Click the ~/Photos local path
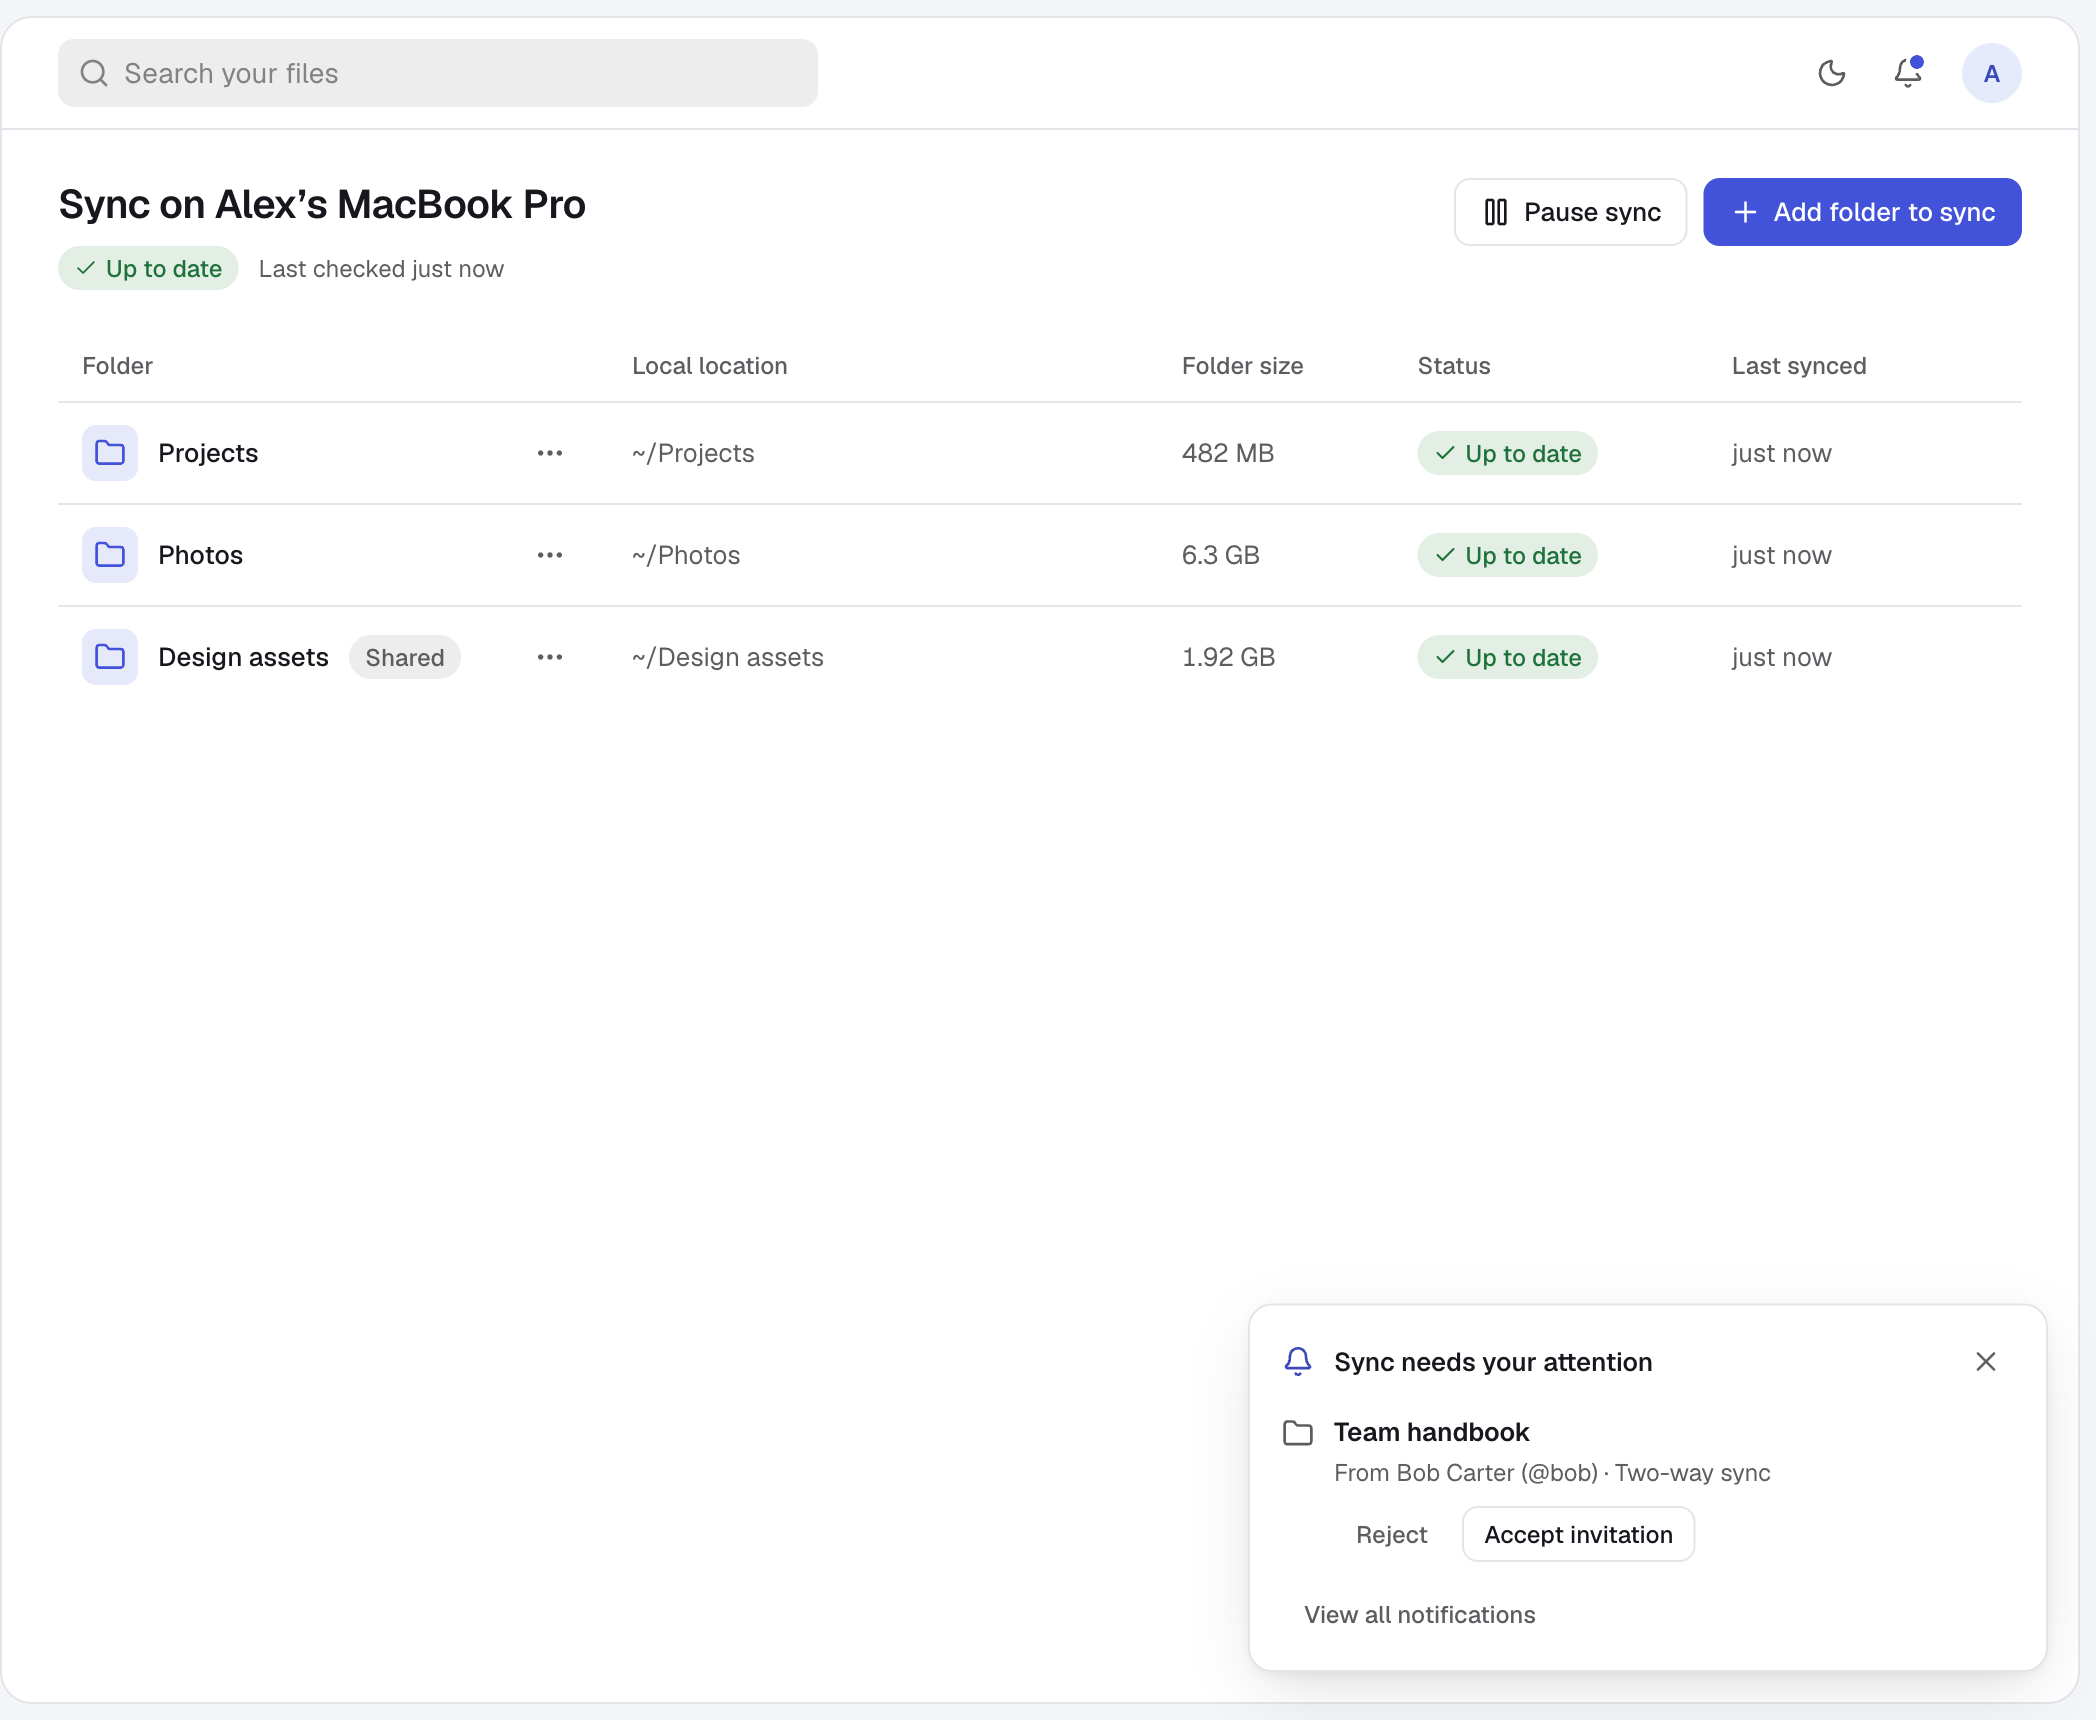2096x1720 pixels. [686, 555]
